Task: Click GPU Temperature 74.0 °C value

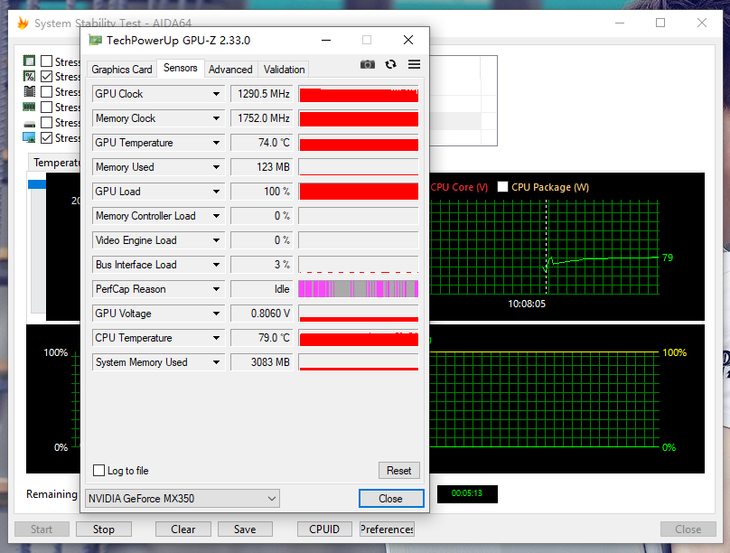Action: pos(262,142)
